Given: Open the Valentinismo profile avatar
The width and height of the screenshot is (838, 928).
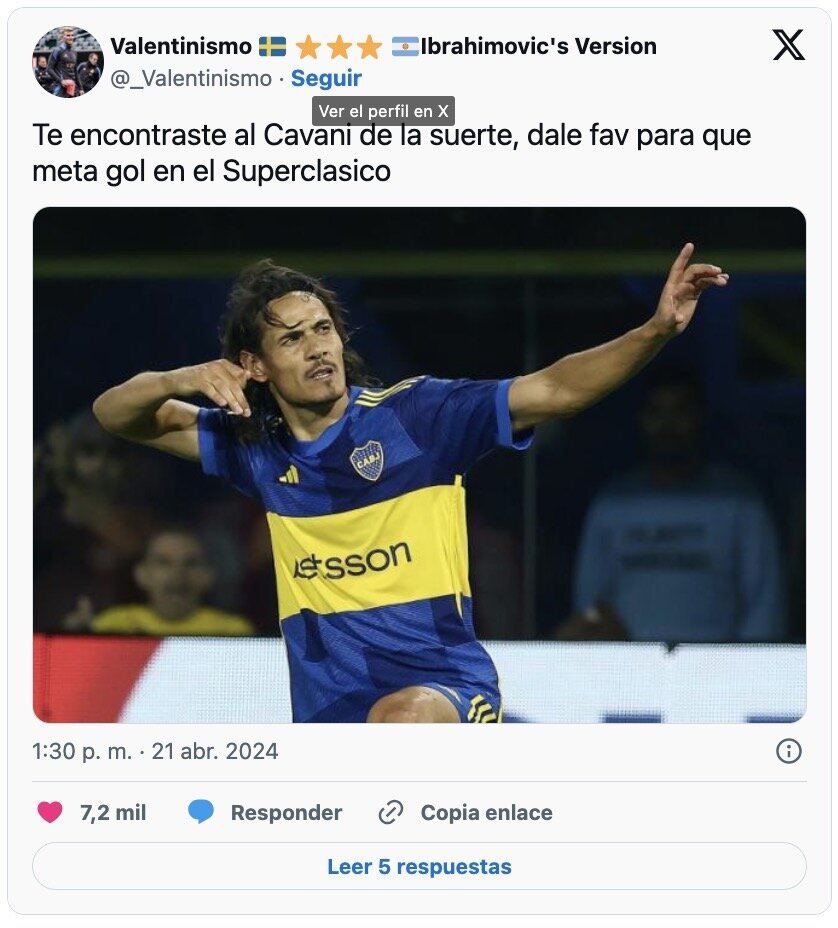Looking at the screenshot, I should 67,62.
